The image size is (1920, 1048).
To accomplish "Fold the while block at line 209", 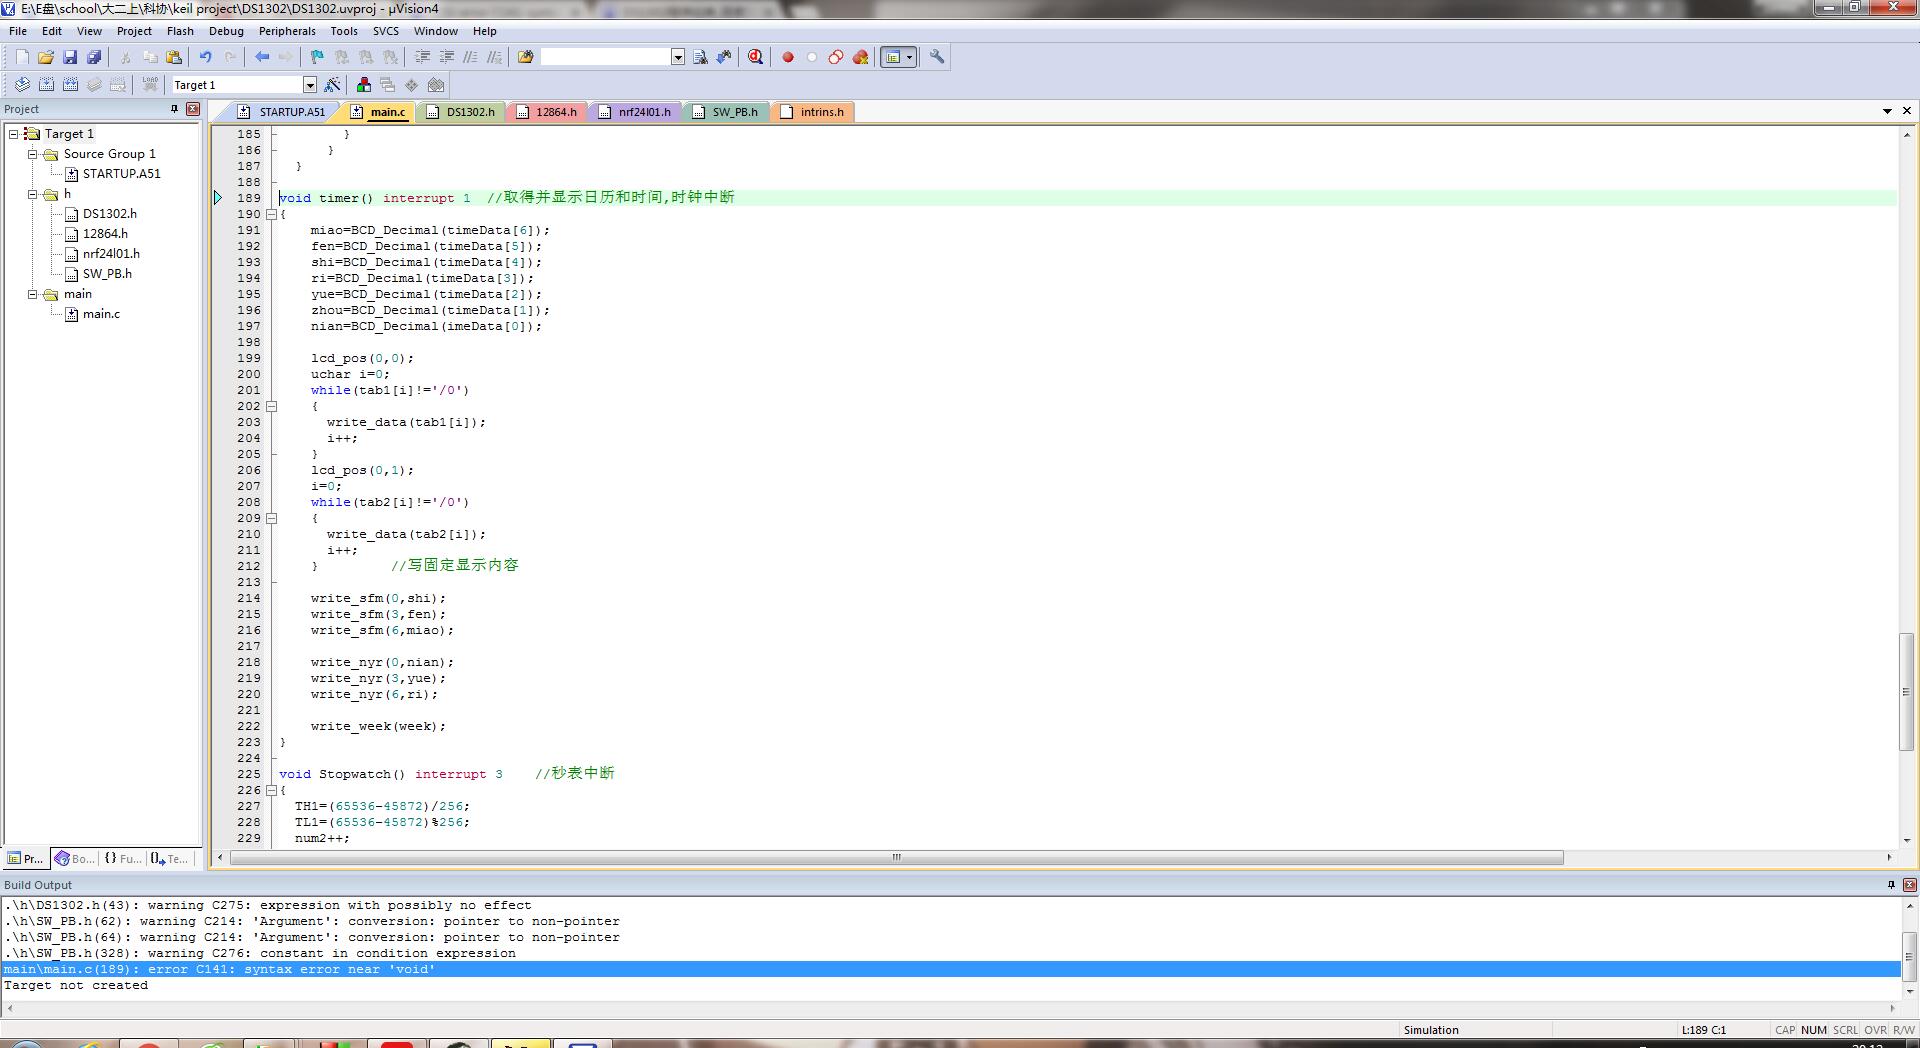I will tap(271, 518).
